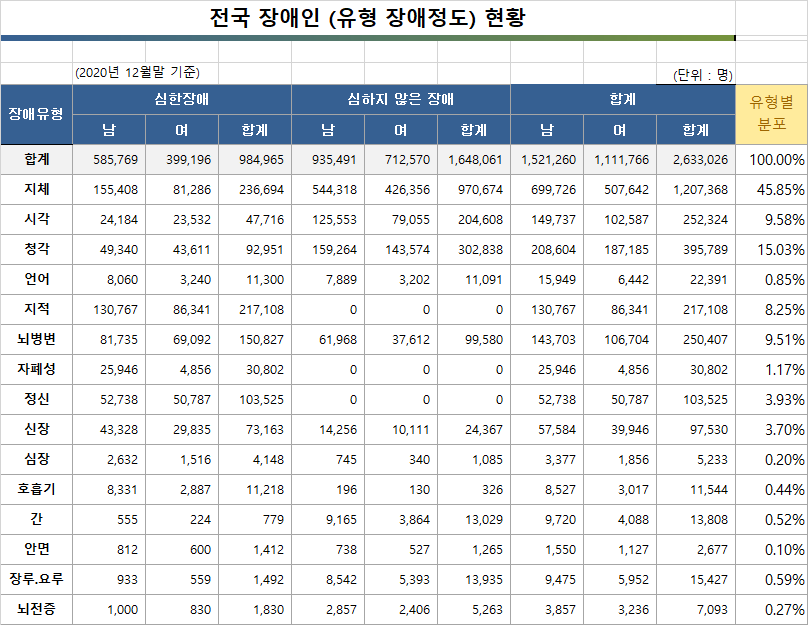Image resolution: width=808 pixels, height=625 pixels.
Task: Click the 장루.요루 row label
Action: (36, 579)
